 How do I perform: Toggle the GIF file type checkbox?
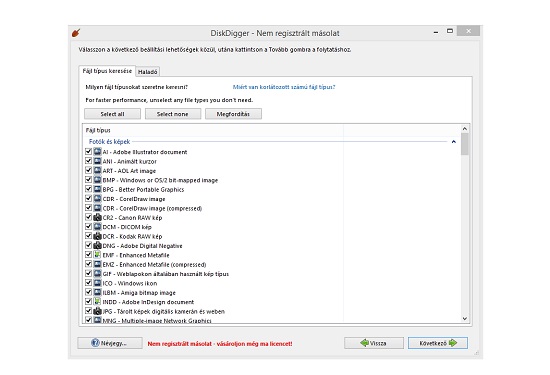coord(88,273)
